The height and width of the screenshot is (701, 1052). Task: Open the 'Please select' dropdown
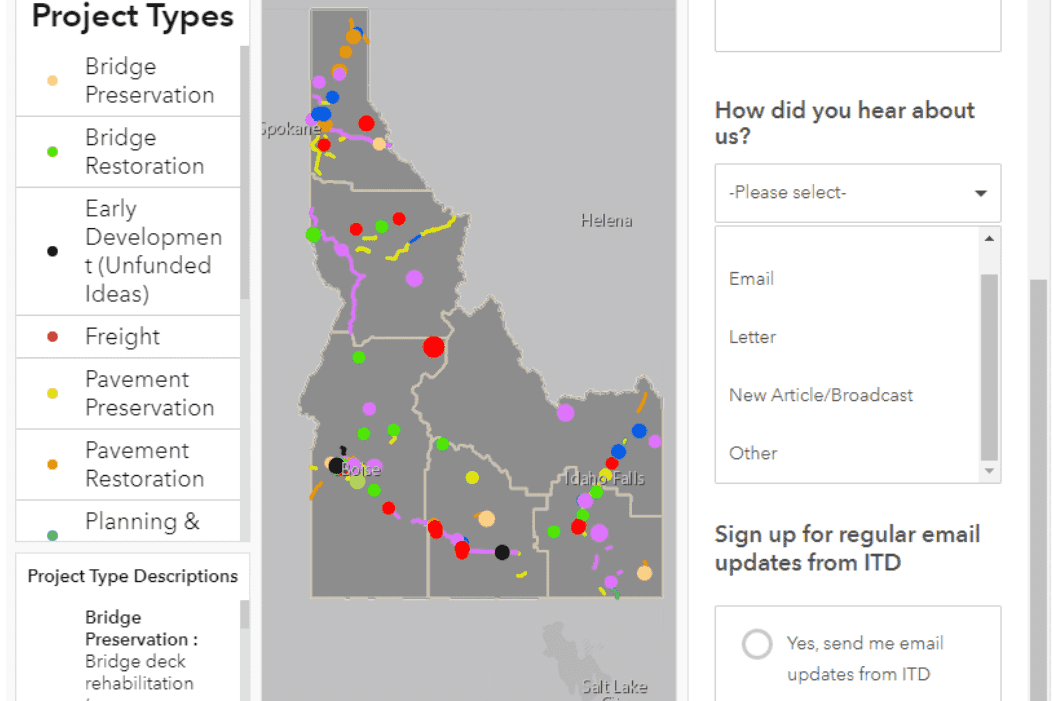857,193
